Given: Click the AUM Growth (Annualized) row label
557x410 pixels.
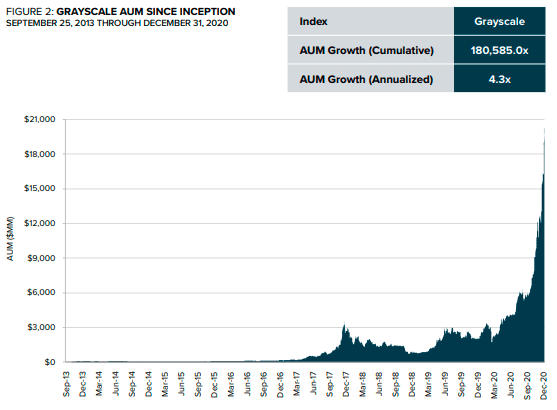Looking at the screenshot, I should tap(366, 79).
